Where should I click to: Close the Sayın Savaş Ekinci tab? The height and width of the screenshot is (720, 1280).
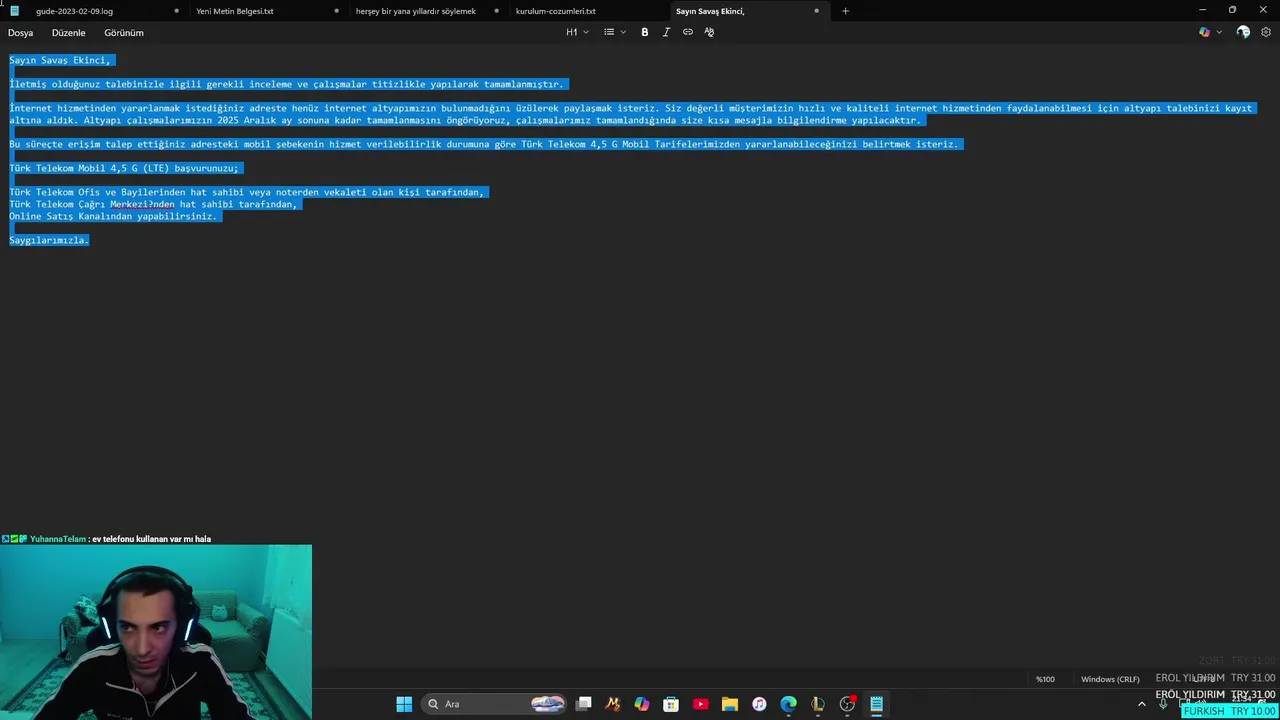[816, 11]
